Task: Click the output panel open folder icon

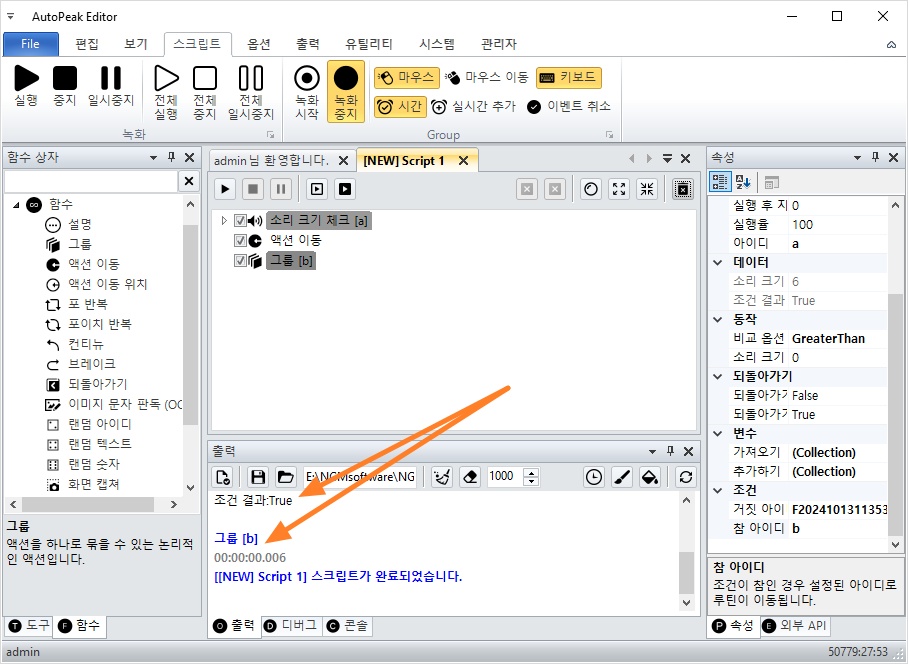Action: 285,477
